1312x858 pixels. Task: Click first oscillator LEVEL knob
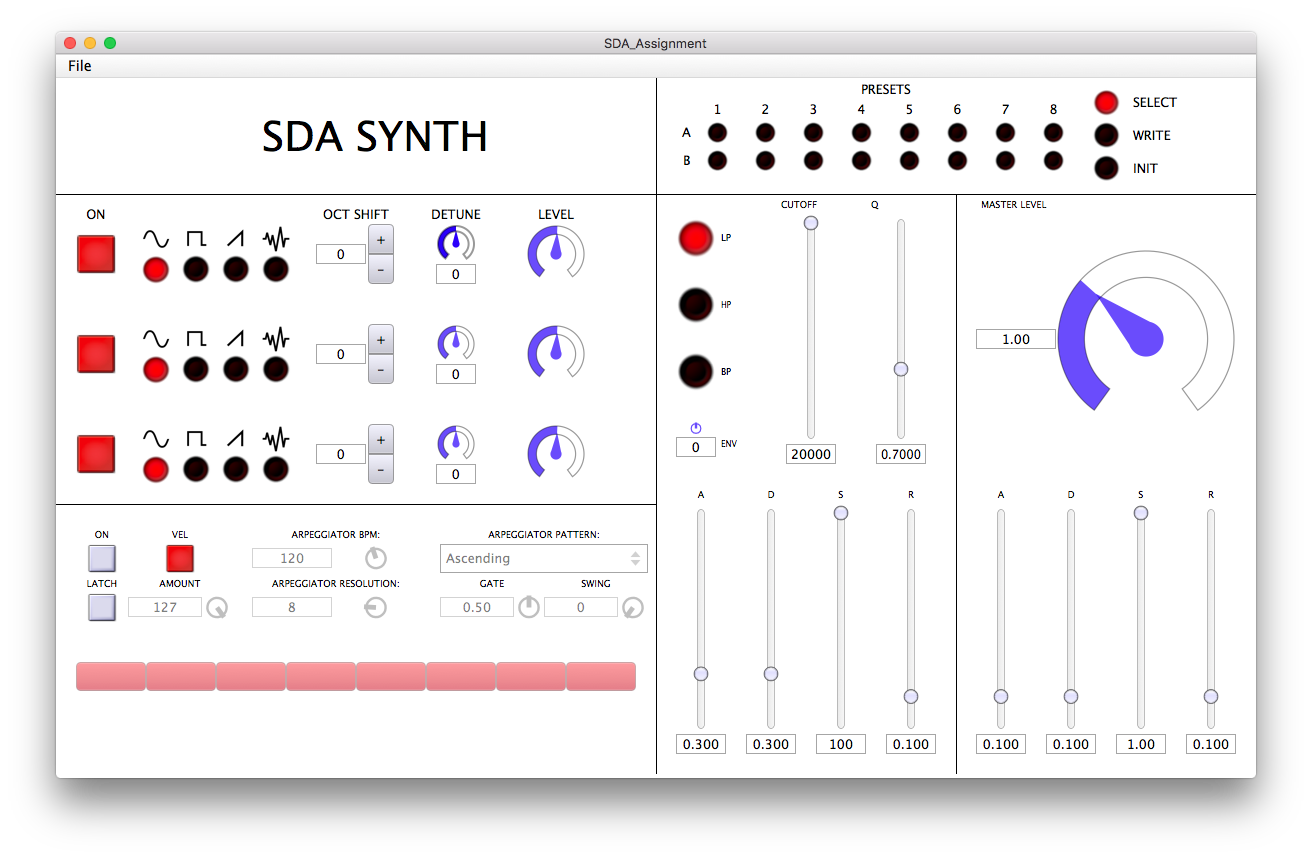click(556, 252)
